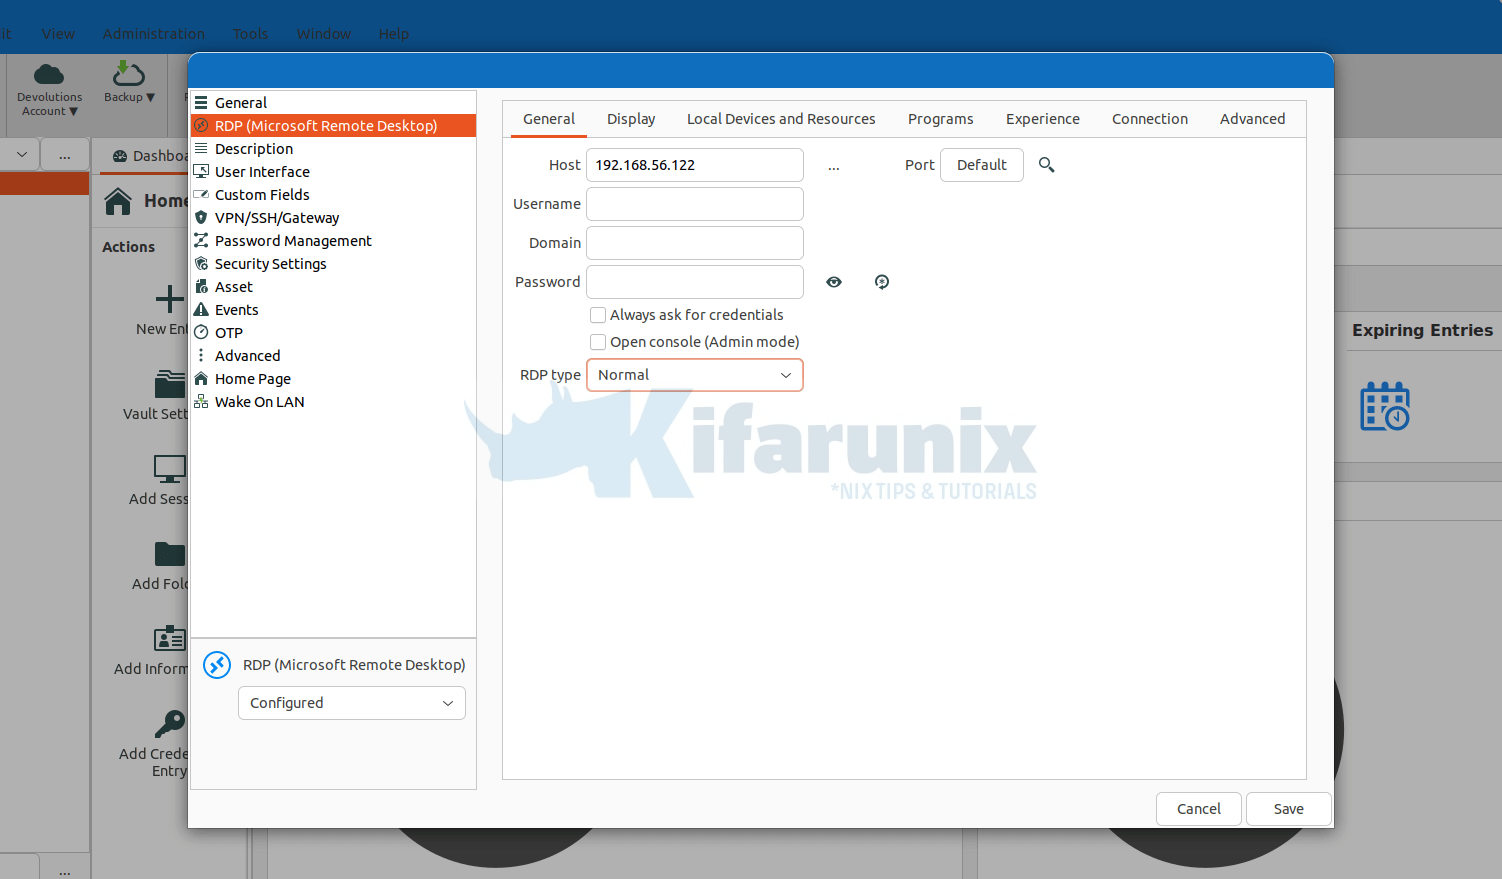Click the port scan magnifier icon
Image resolution: width=1502 pixels, height=879 pixels.
click(1046, 164)
